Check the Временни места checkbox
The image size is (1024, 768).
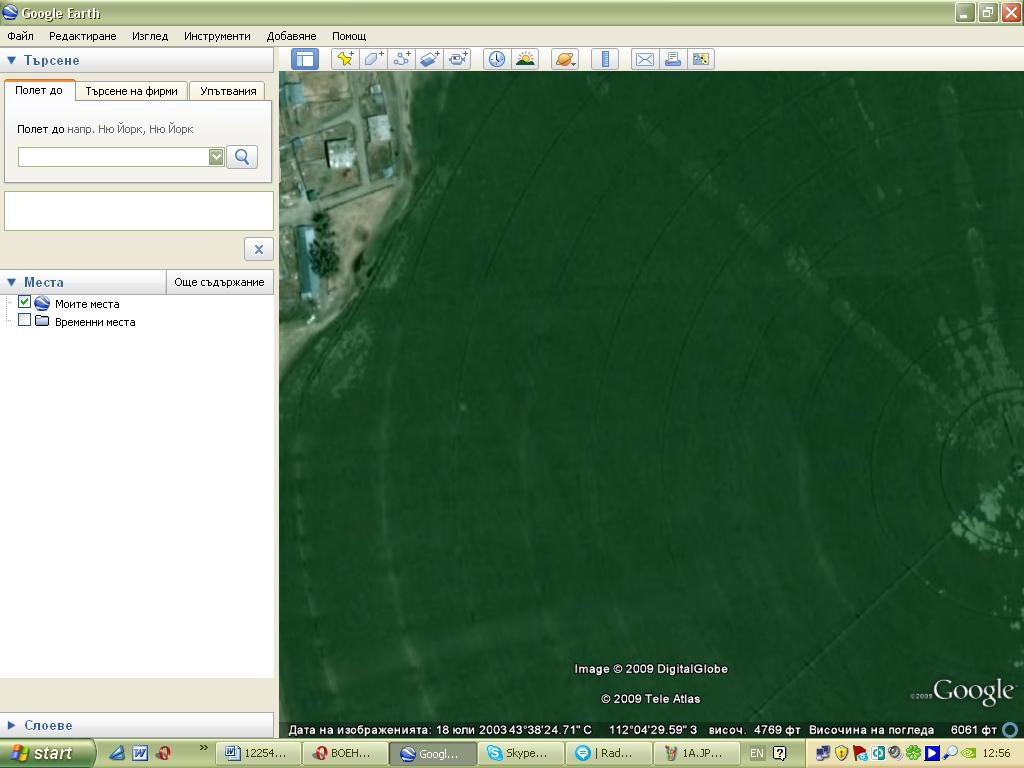click(x=25, y=321)
